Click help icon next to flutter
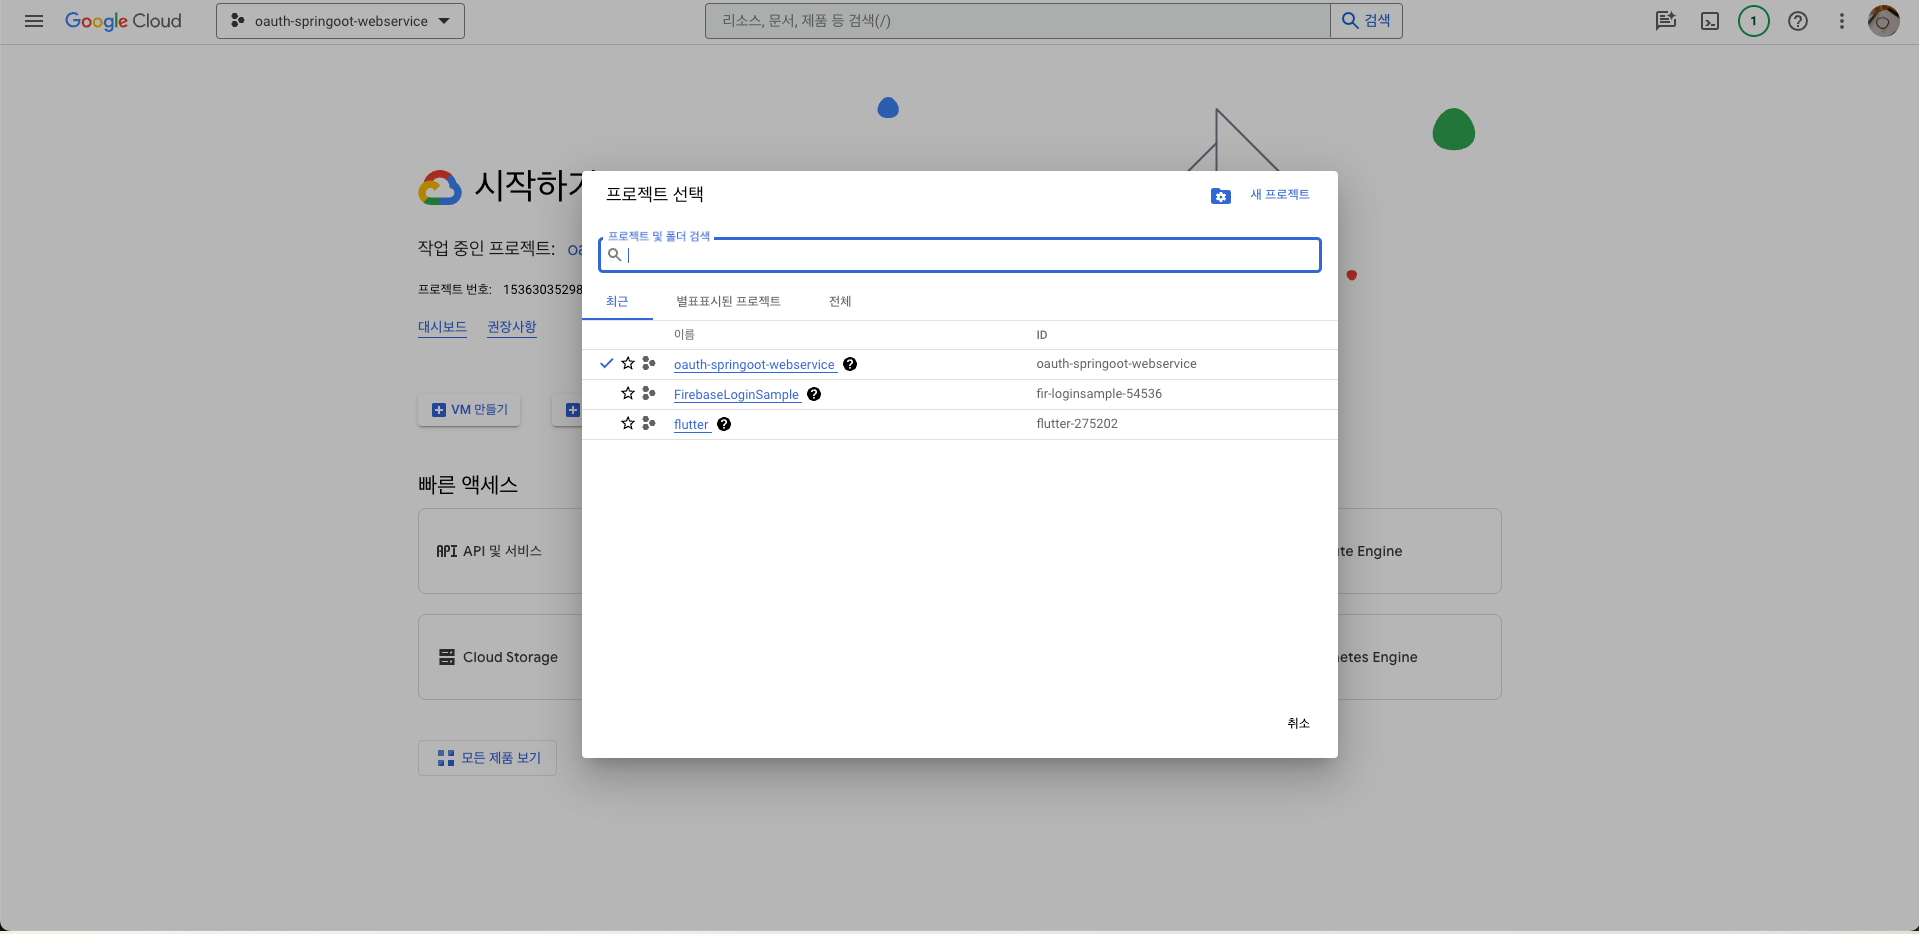 click(724, 424)
